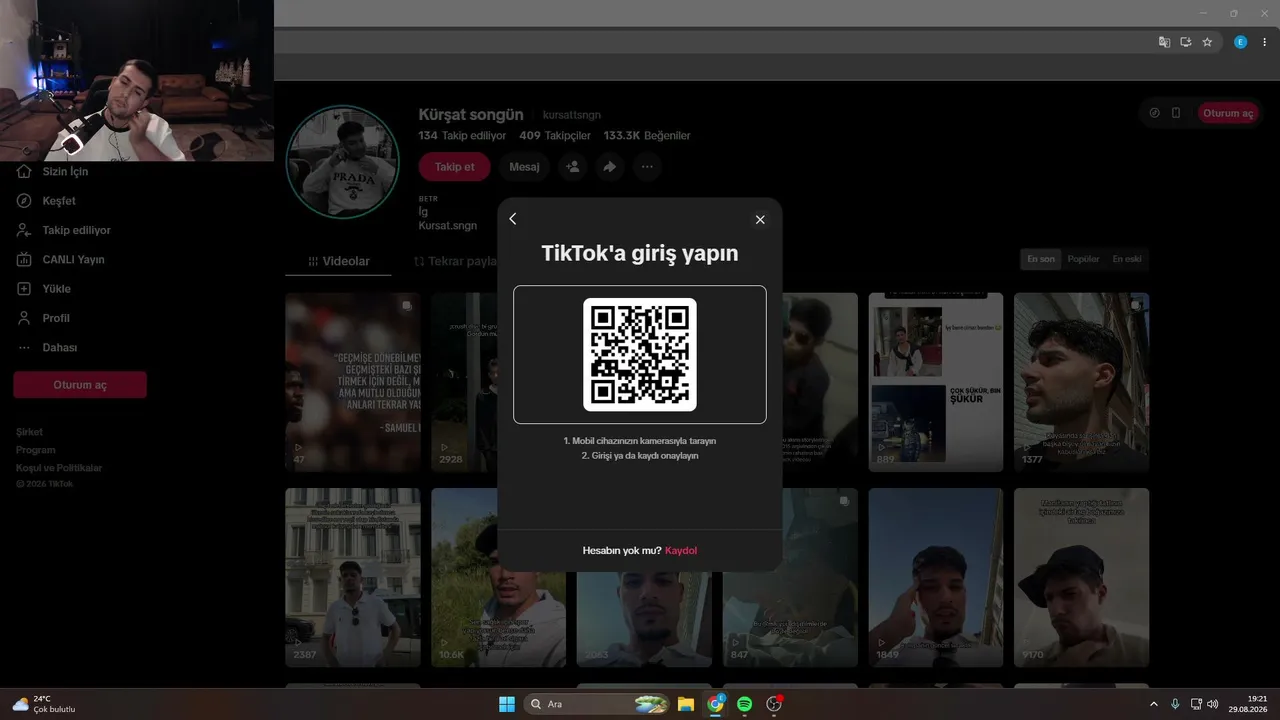1280x720 pixels.
Task: Open OBS Studio from the taskbar
Action: click(x=774, y=704)
